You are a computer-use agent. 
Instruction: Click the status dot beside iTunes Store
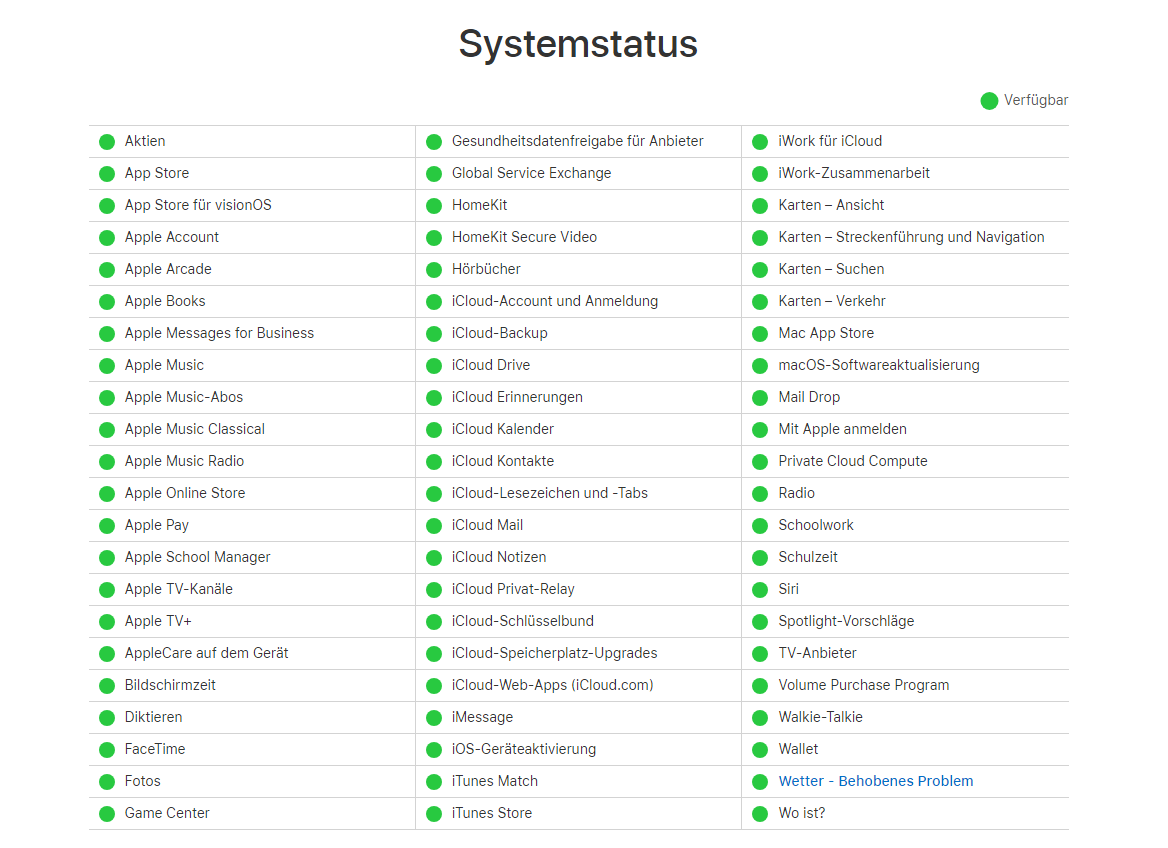pyautogui.click(x=434, y=813)
